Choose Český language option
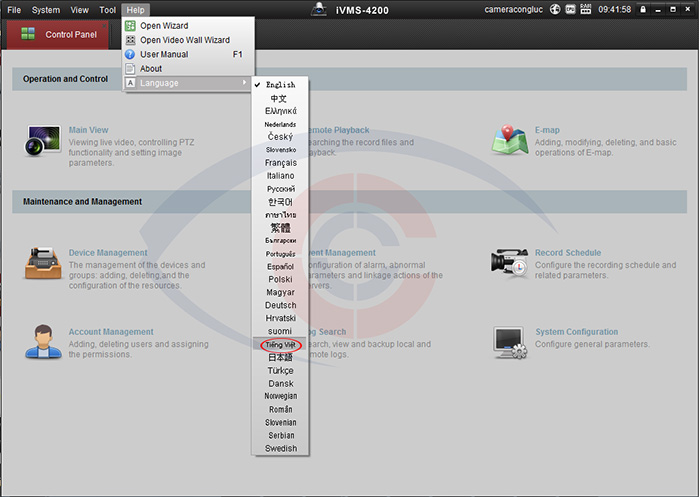The image size is (700, 497). [x=280, y=137]
